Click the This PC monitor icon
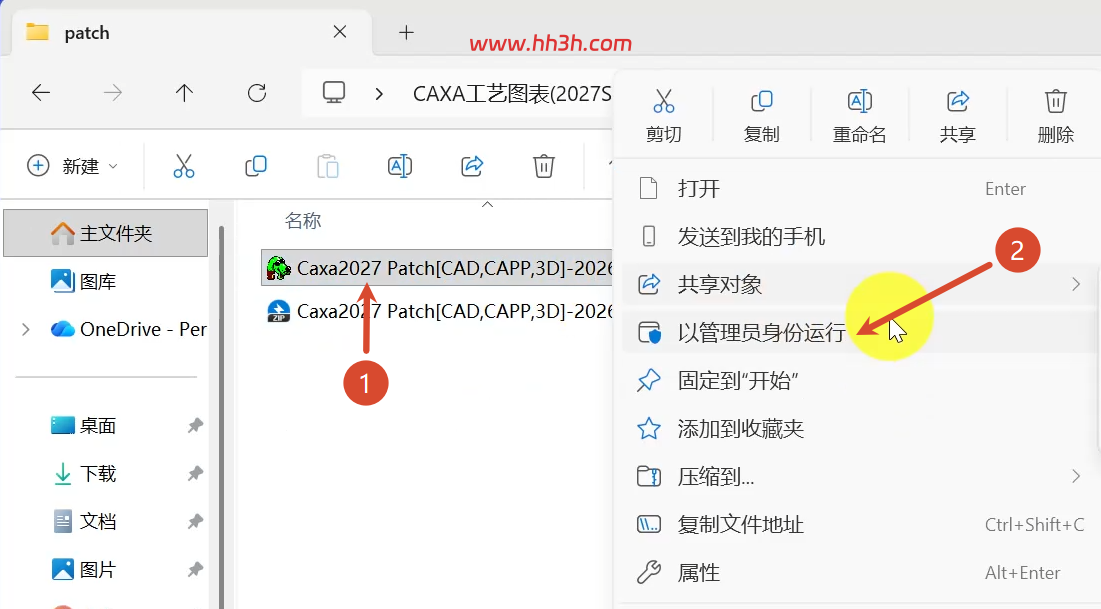This screenshot has height=609, width=1101. 334,93
